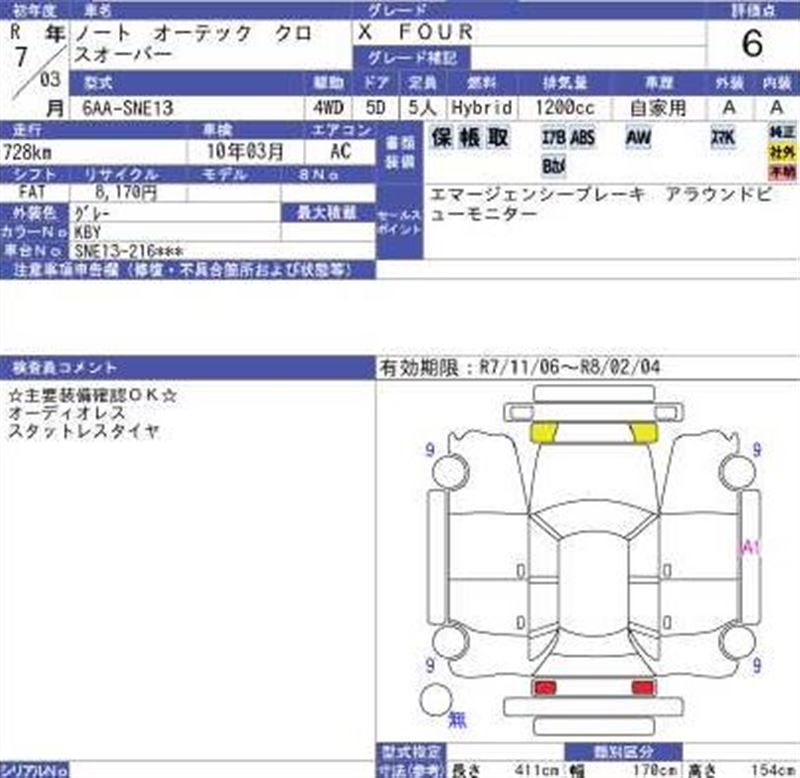Image resolution: width=800 pixels, height=778 pixels.
Task: Select the スマK smart key badge
Action: click(723, 137)
